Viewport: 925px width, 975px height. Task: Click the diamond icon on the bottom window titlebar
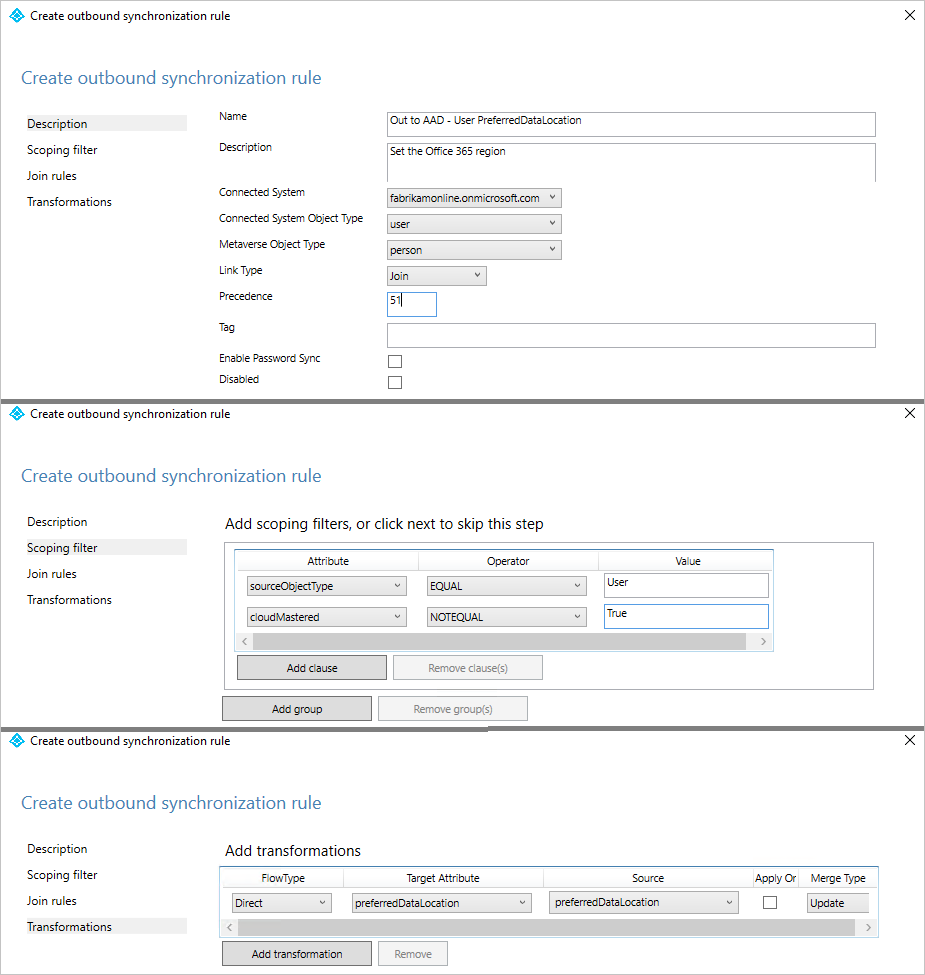[16, 740]
